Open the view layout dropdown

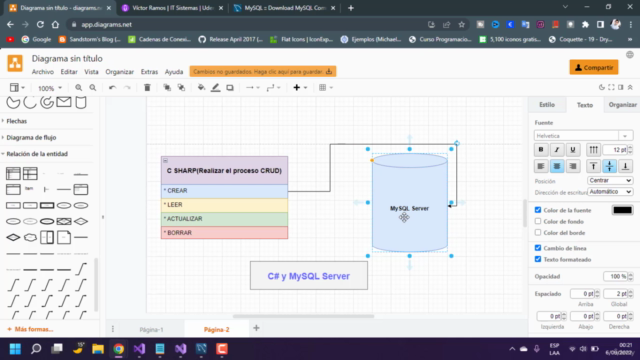pos(17,88)
